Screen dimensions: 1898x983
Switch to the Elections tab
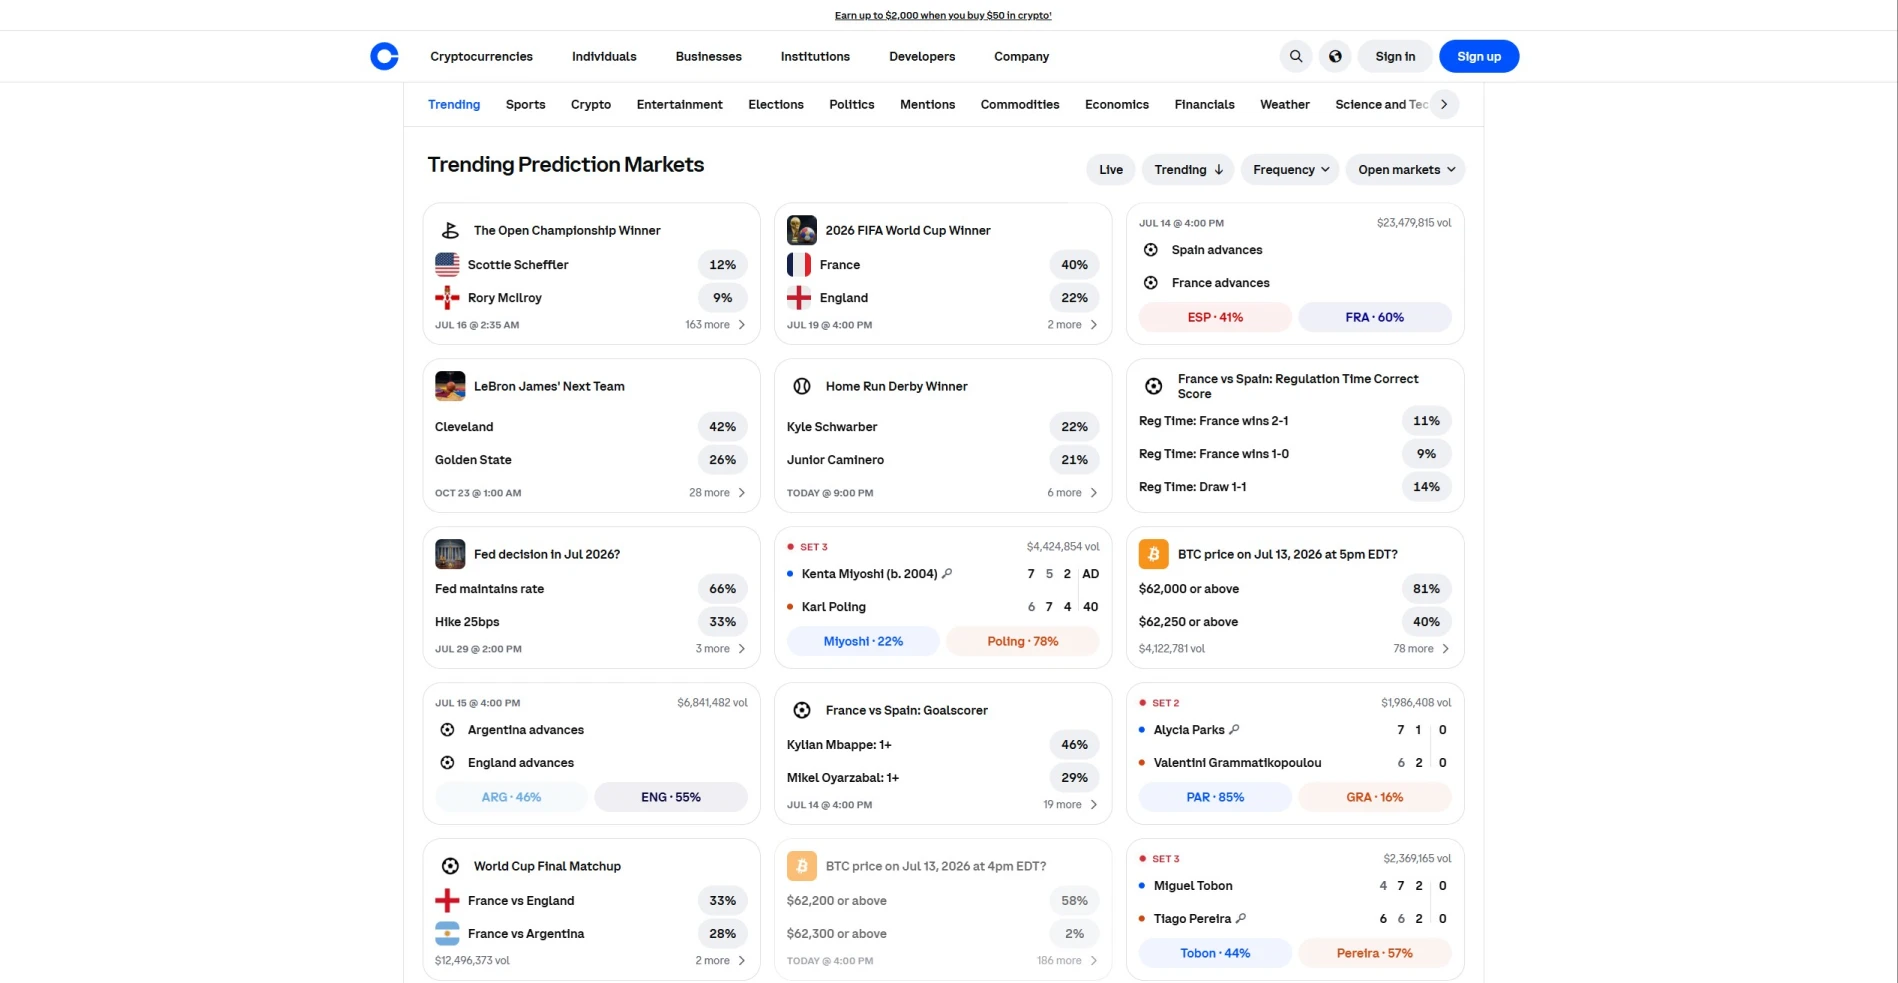click(x=776, y=104)
